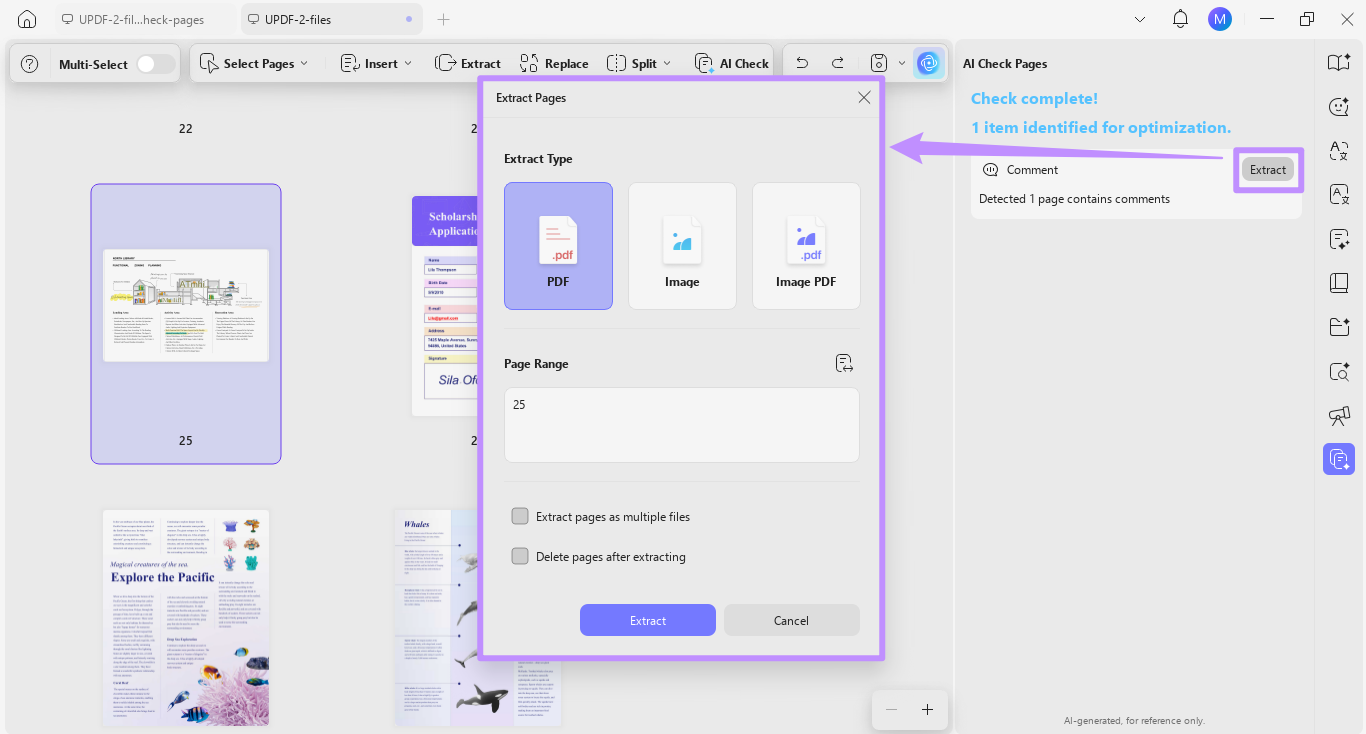Select Explore the Pacific page thumbnail
Image resolution: width=1366 pixels, height=734 pixels.
pyautogui.click(x=186, y=618)
